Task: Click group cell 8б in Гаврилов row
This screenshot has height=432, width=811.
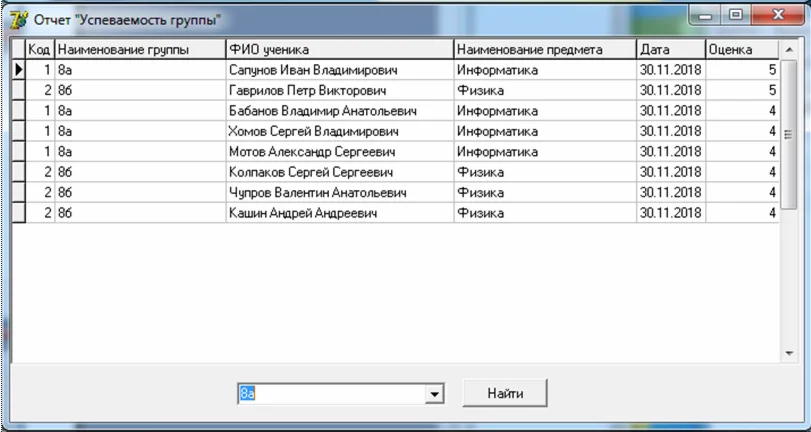Action: pyautogui.click(x=140, y=91)
